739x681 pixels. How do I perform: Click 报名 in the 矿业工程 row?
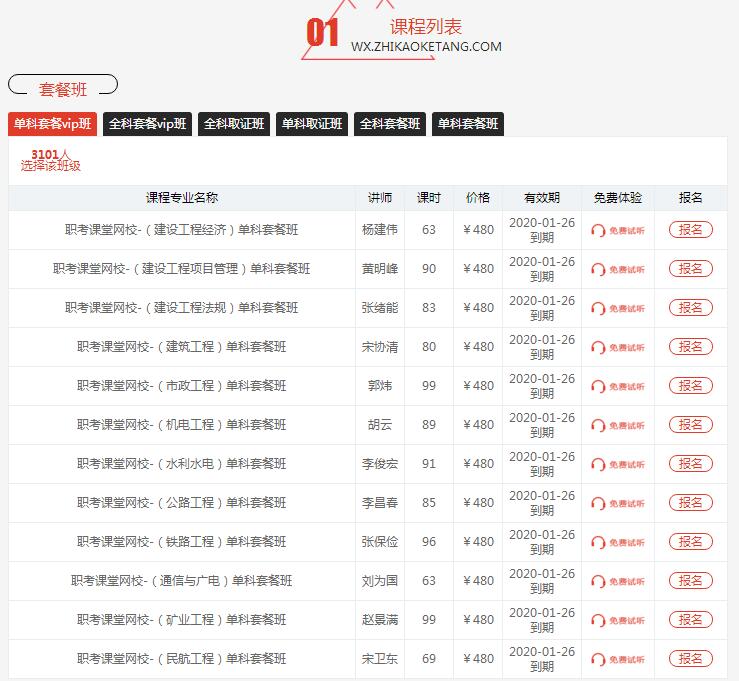click(x=690, y=620)
